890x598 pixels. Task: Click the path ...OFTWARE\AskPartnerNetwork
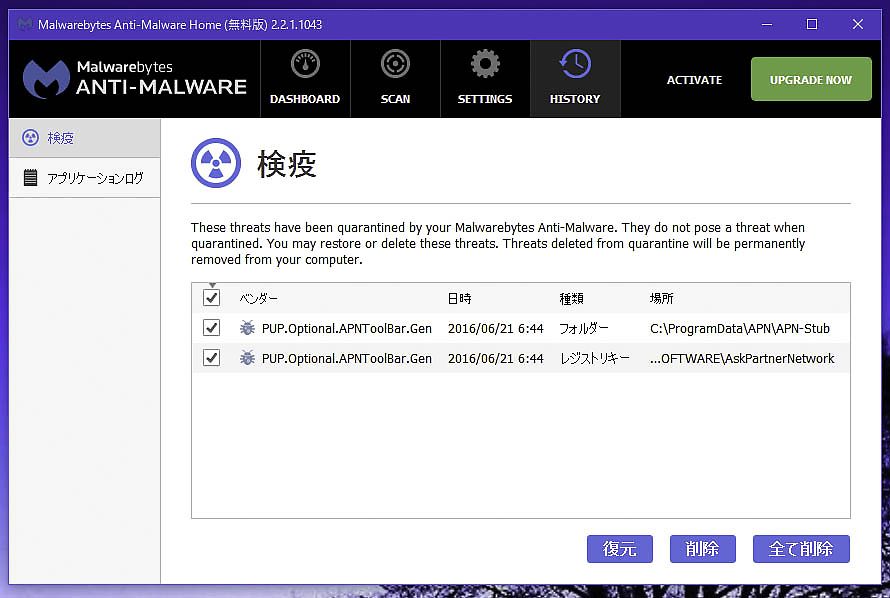coord(742,359)
